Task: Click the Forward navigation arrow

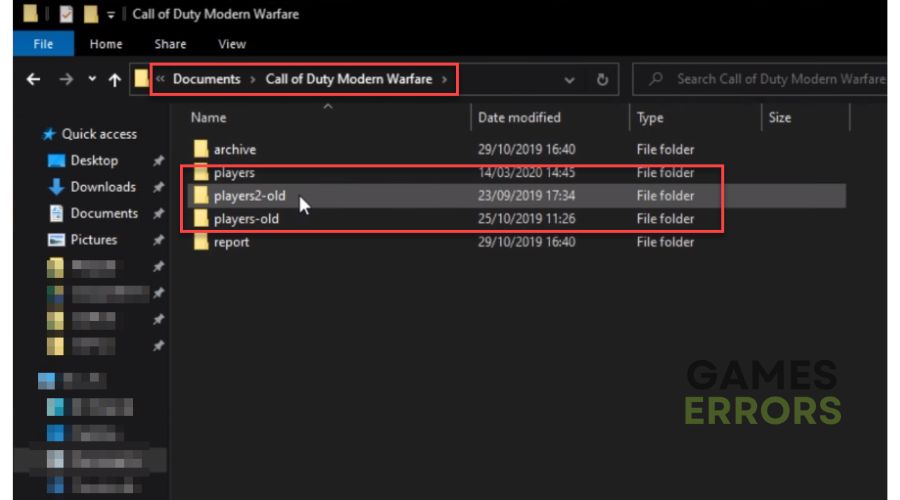Action: point(66,79)
